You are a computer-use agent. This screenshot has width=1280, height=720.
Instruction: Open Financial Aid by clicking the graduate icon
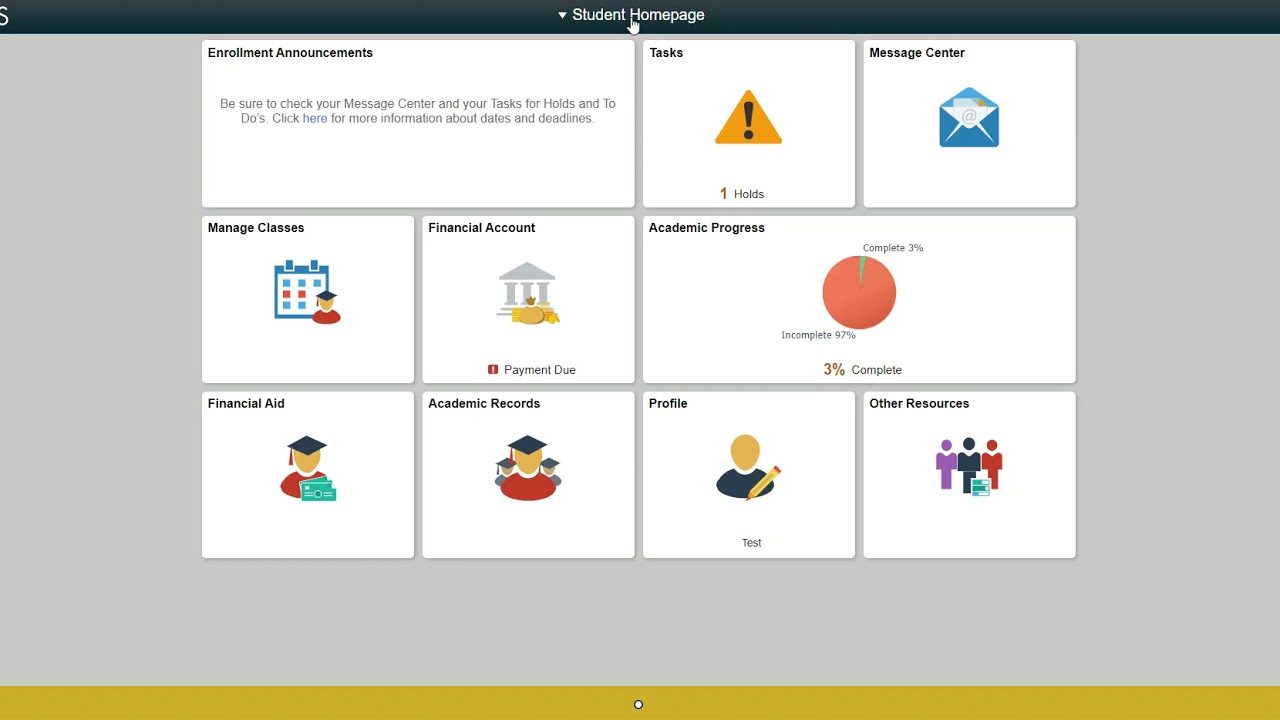(307, 466)
